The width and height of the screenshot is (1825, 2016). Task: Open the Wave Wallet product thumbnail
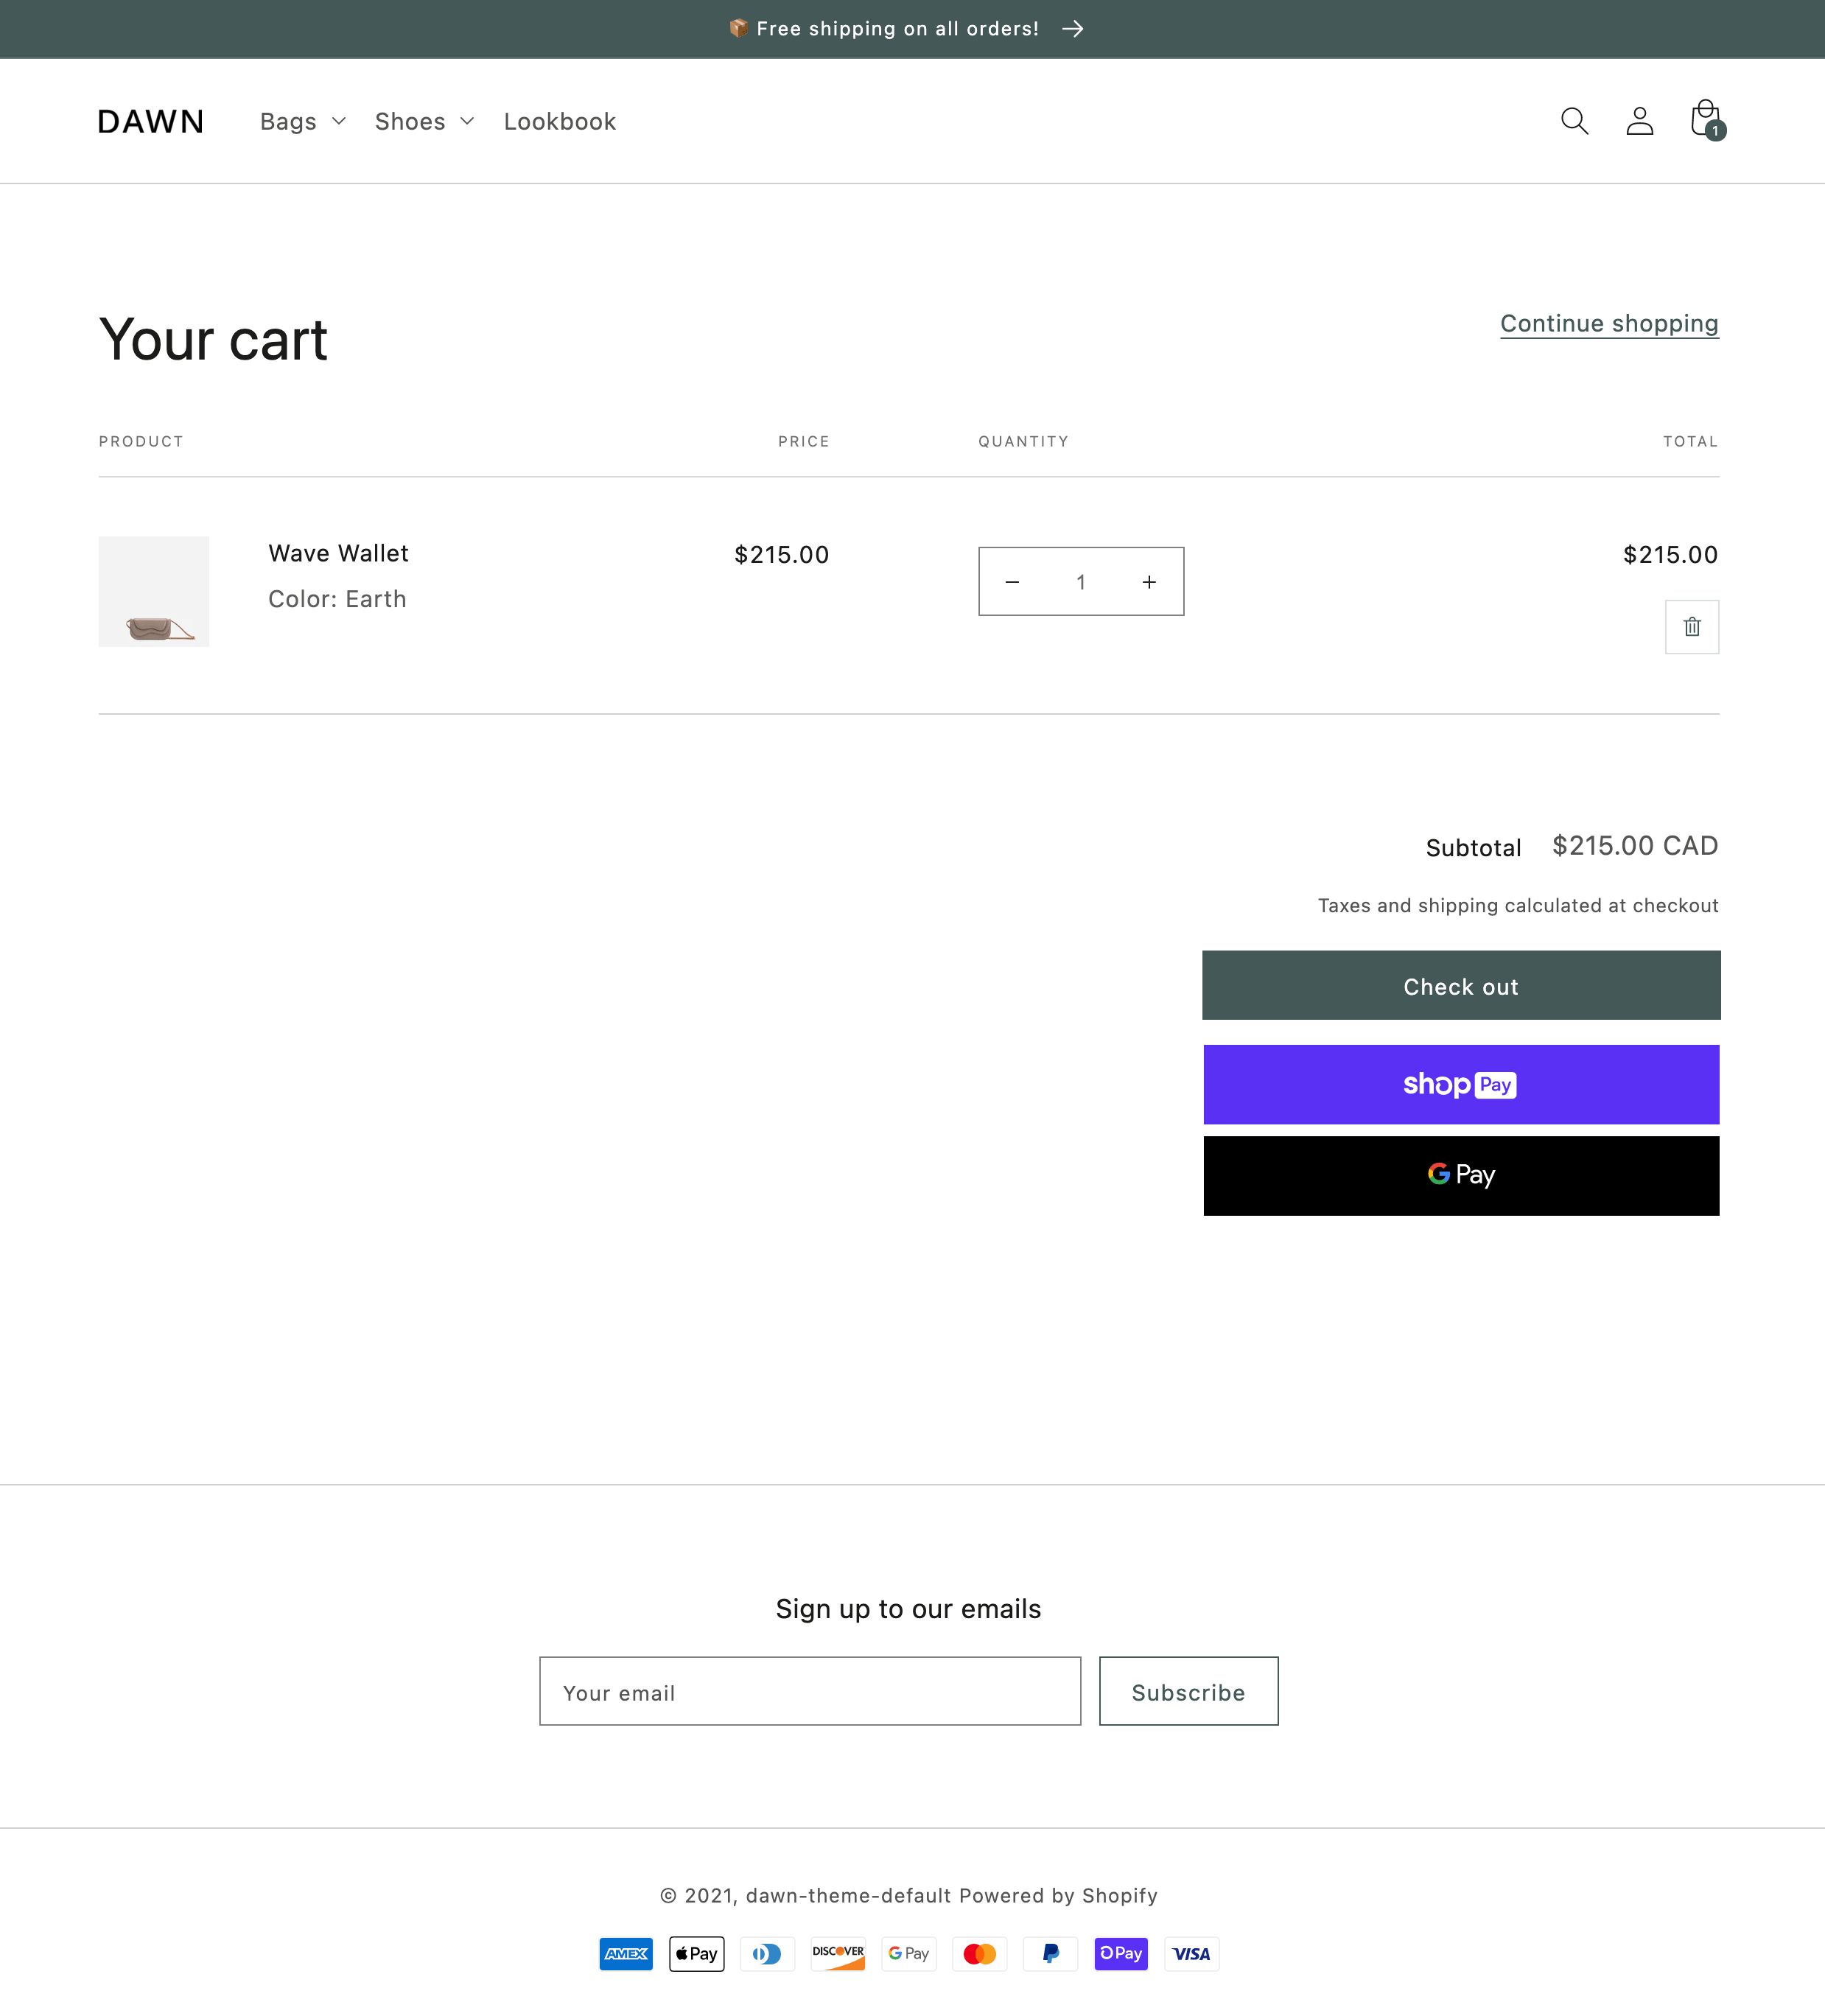tap(153, 591)
